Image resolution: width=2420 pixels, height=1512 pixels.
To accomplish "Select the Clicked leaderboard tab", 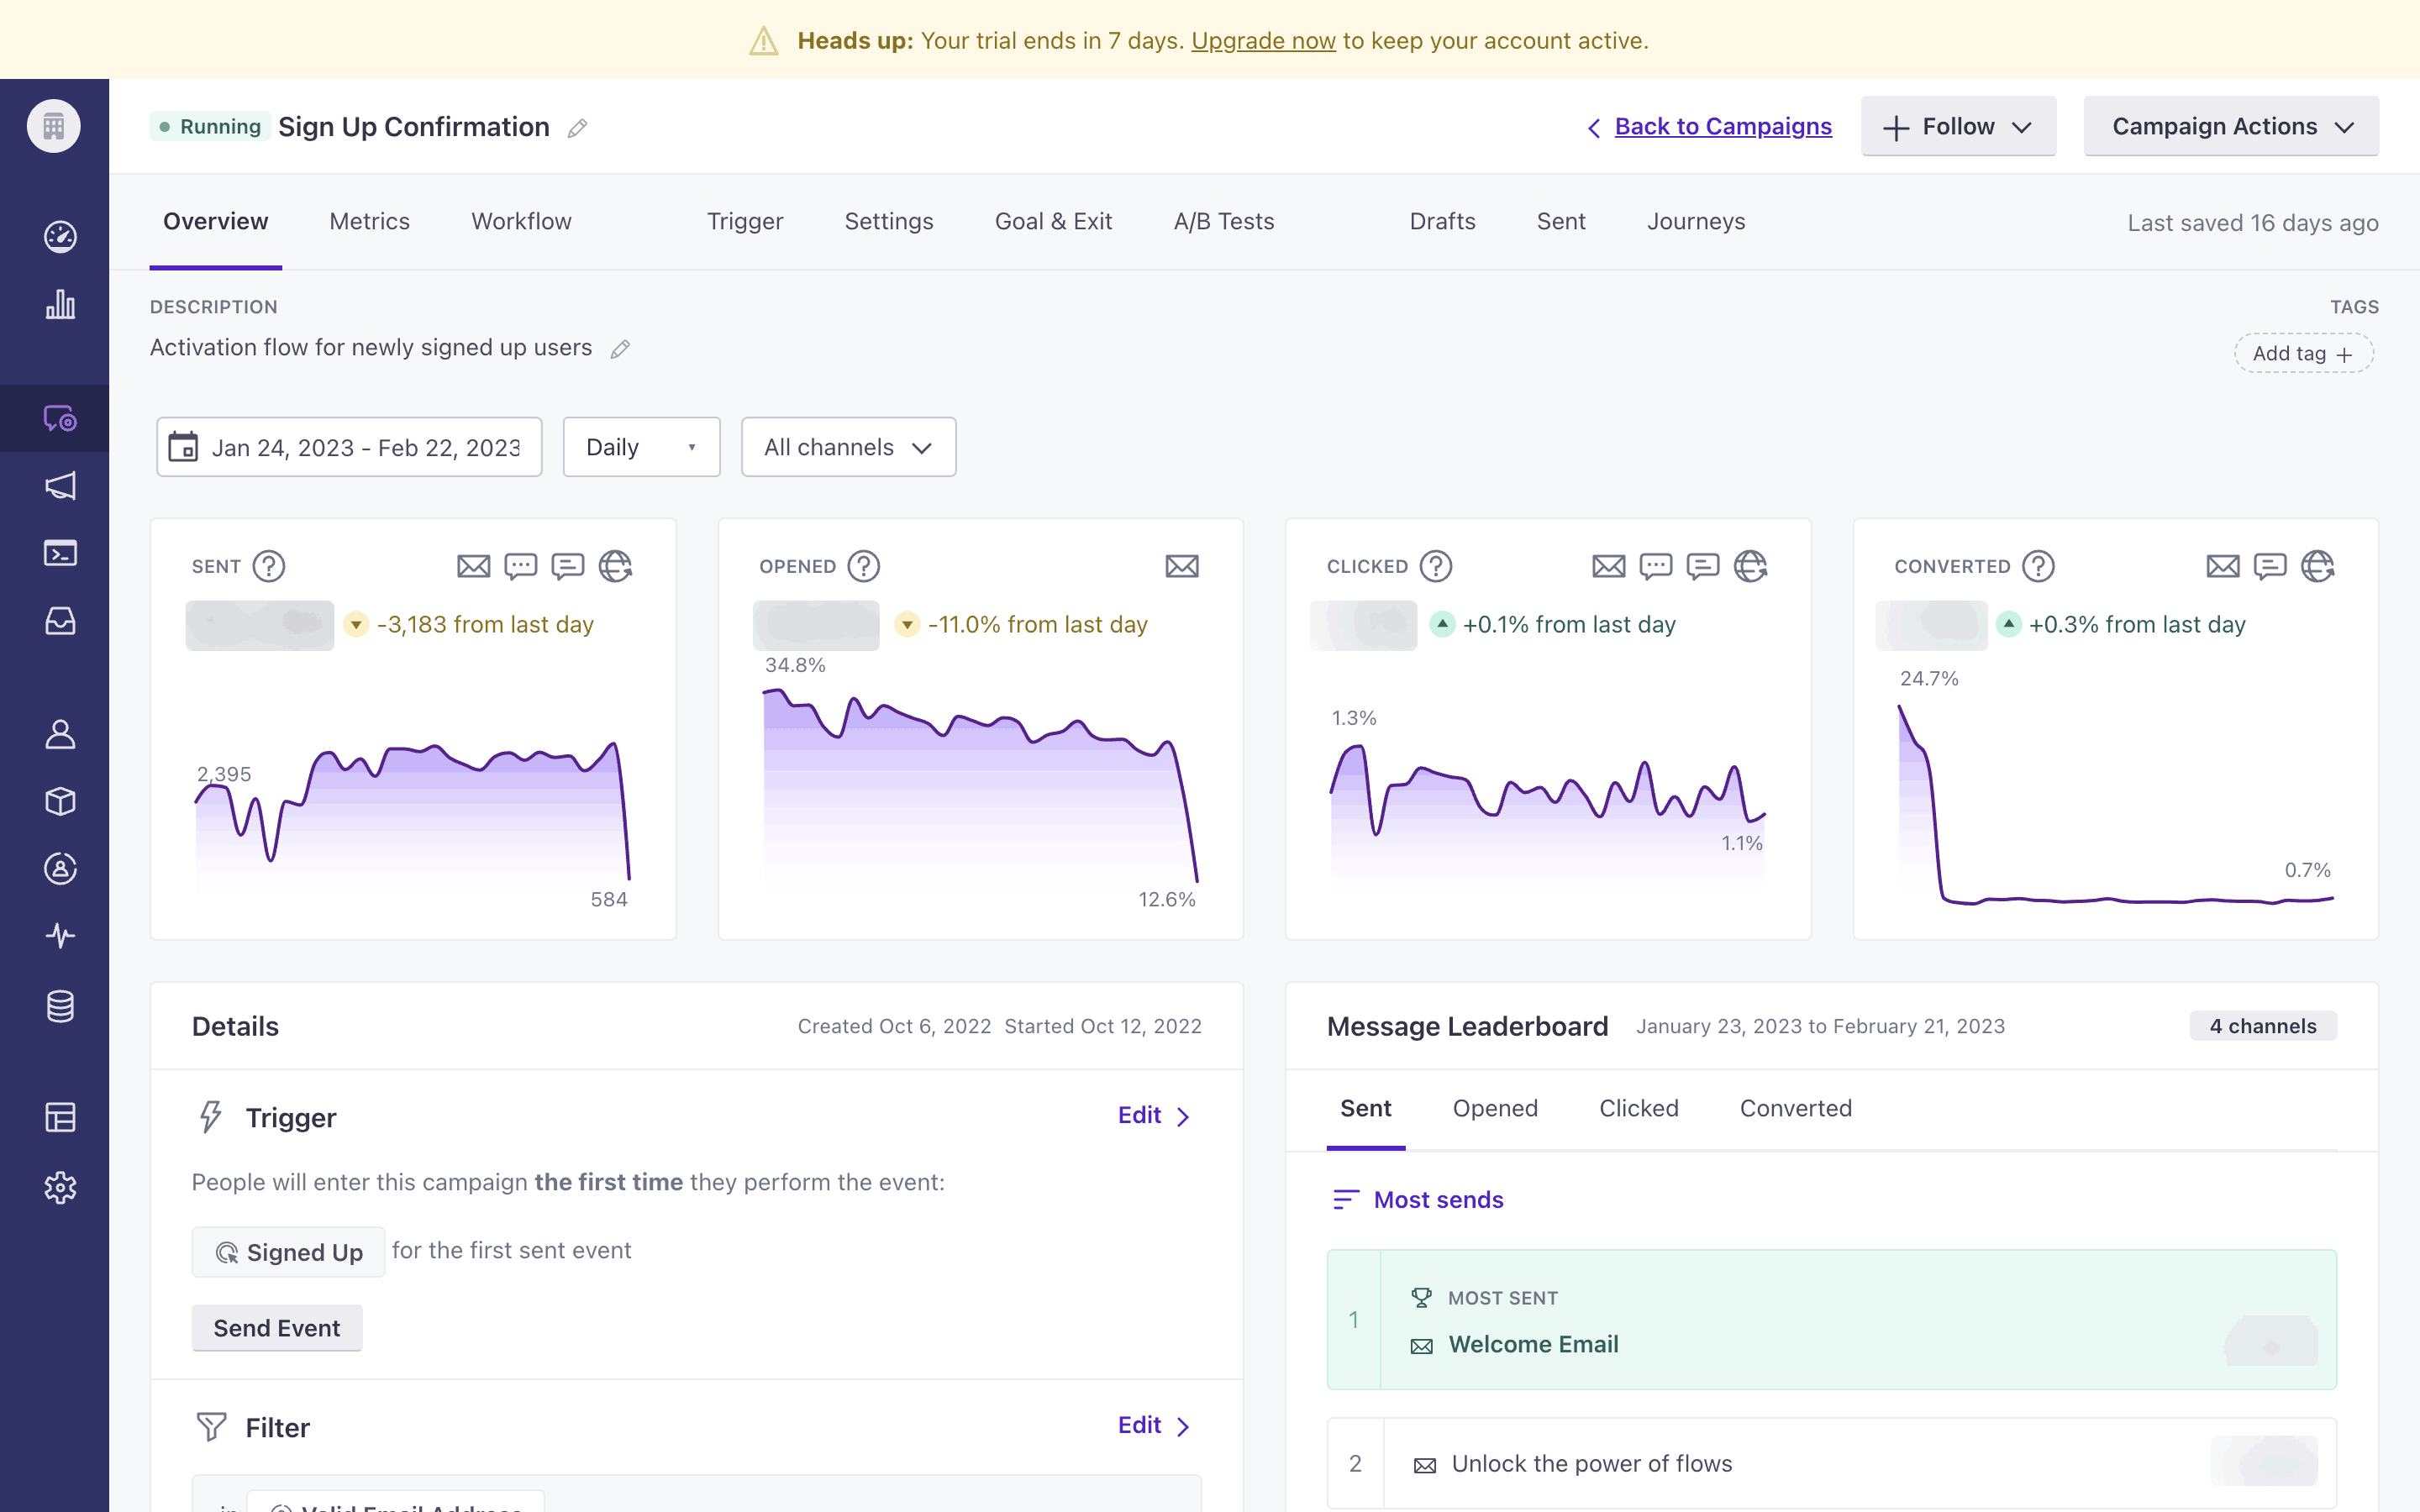I will (1638, 1108).
